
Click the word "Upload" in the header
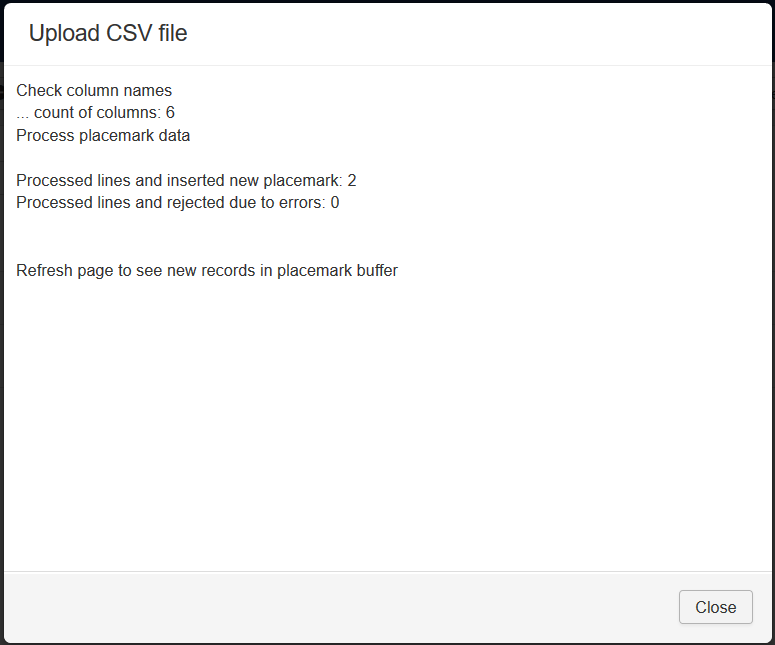[64, 33]
